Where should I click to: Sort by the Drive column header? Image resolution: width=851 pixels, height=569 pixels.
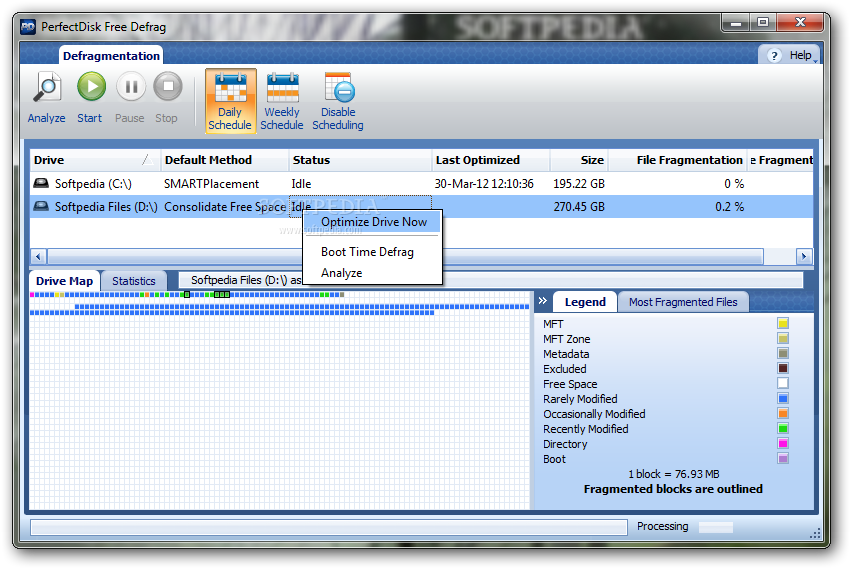click(x=95, y=160)
